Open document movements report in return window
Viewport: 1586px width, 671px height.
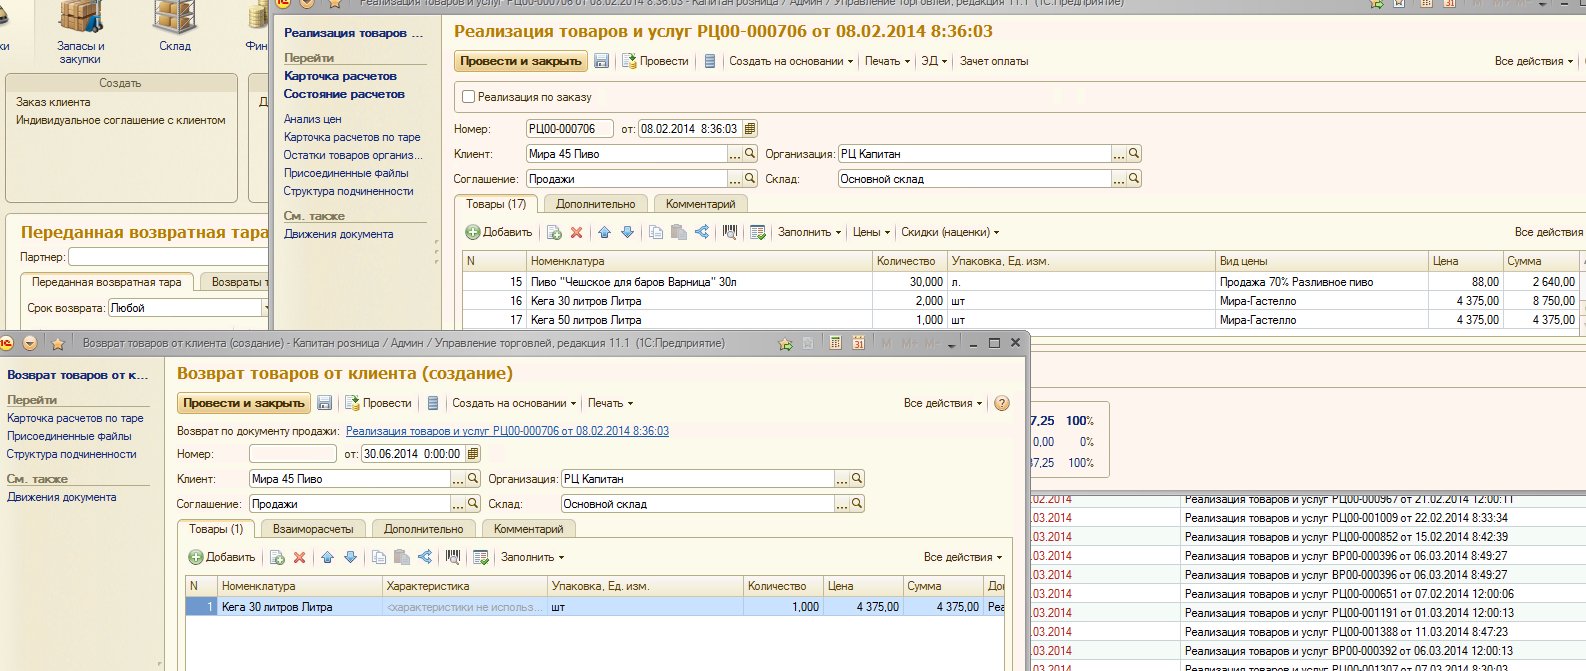[x=433, y=403]
